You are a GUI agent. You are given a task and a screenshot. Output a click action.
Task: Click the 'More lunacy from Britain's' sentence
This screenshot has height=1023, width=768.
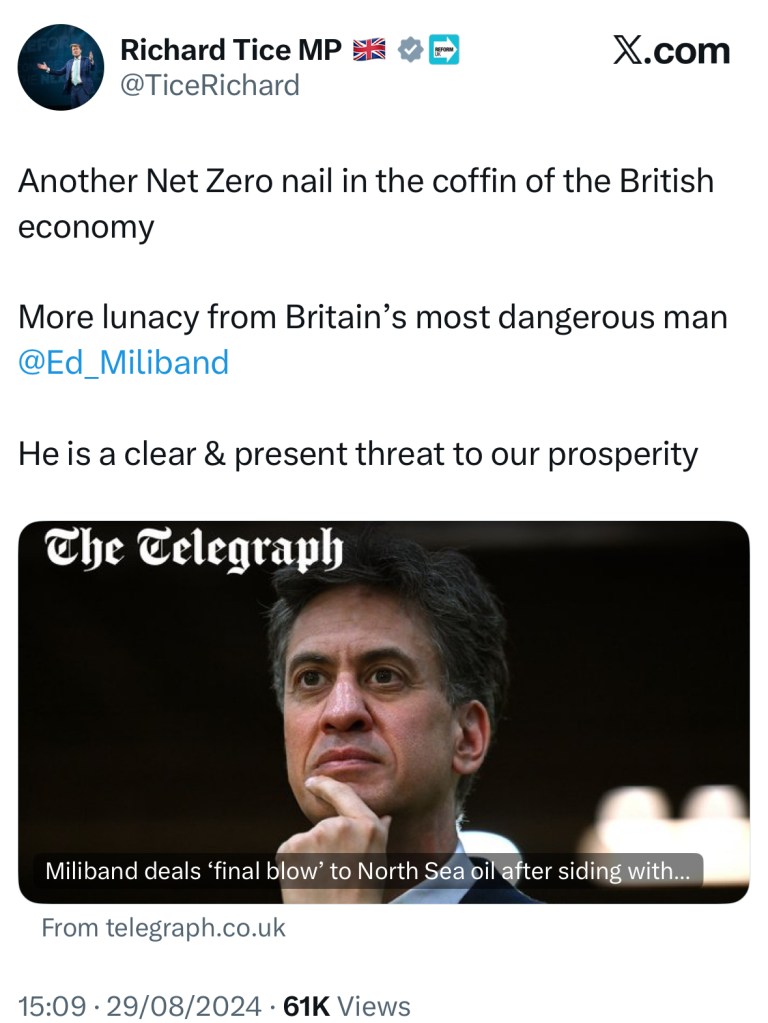pyautogui.click(x=372, y=317)
